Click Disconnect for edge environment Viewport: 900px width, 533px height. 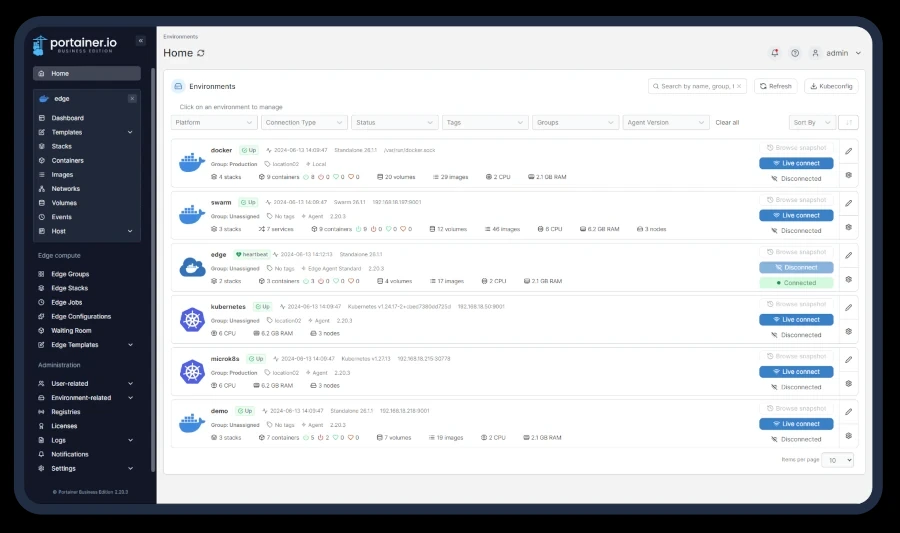796,267
